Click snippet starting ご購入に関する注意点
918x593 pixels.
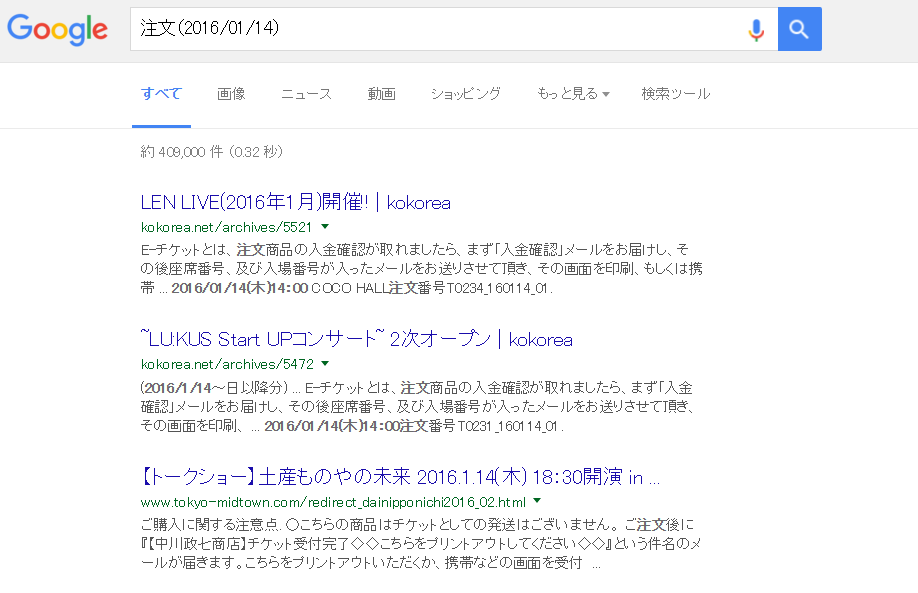pos(420,544)
